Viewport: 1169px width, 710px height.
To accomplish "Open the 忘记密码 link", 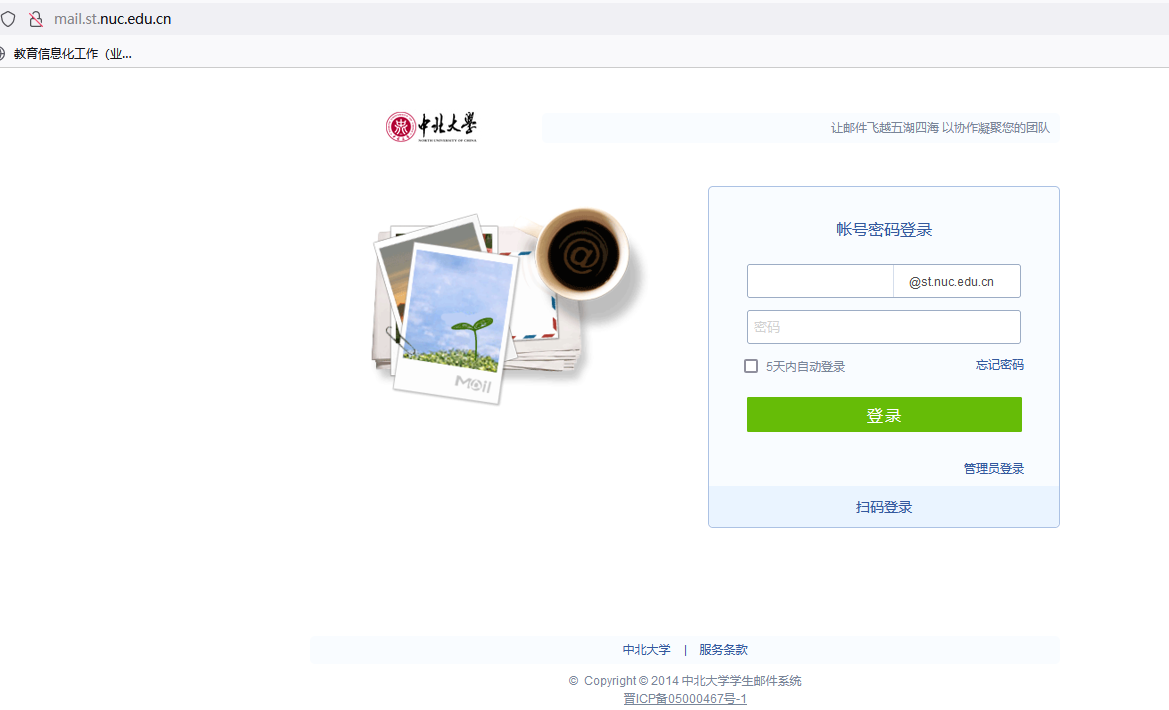I will coord(1000,365).
